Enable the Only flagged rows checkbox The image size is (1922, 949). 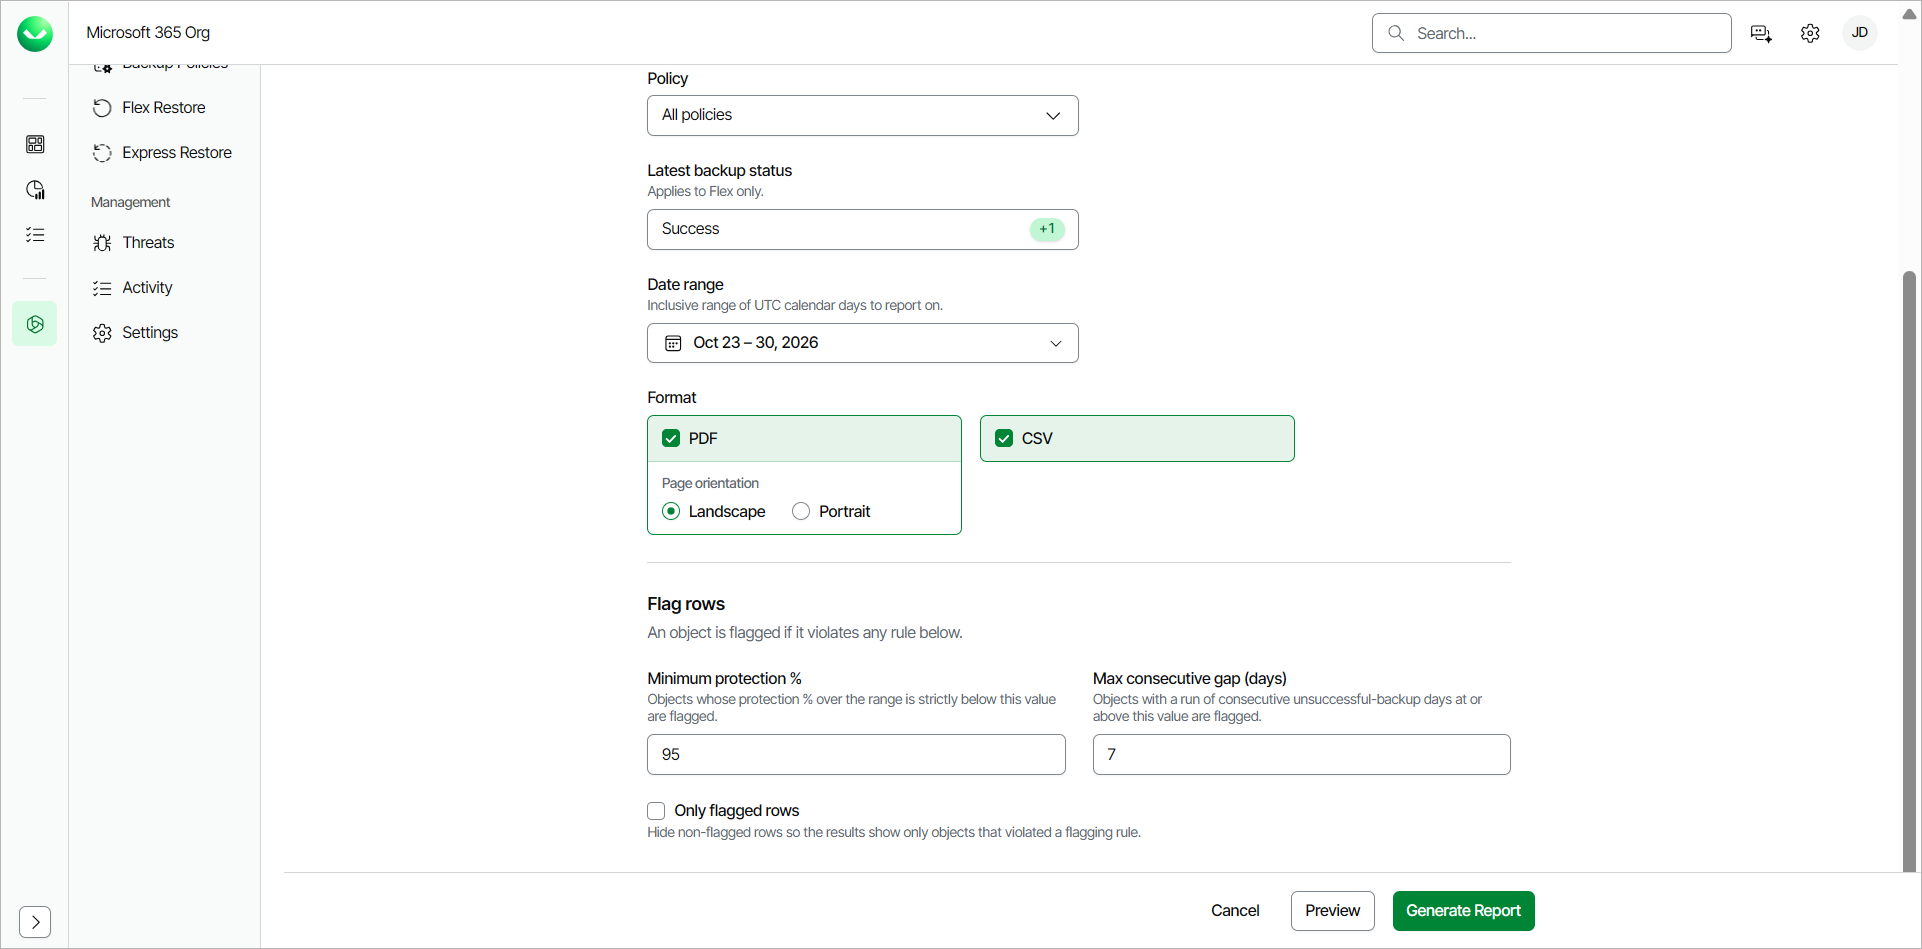[x=656, y=810]
